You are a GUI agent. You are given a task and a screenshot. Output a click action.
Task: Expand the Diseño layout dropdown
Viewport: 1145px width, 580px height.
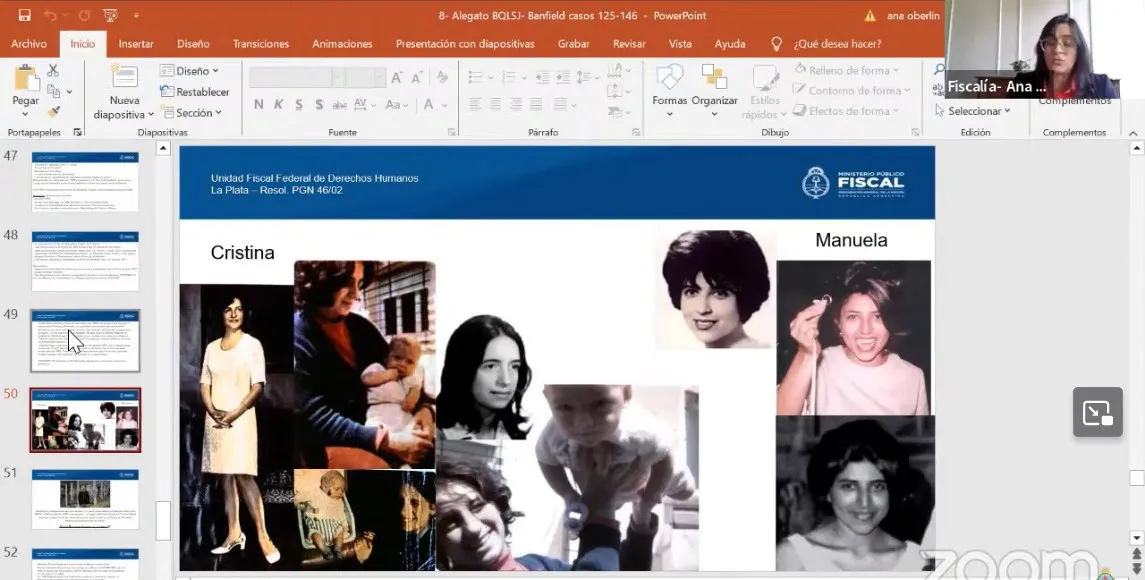pyautogui.click(x=191, y=71)
